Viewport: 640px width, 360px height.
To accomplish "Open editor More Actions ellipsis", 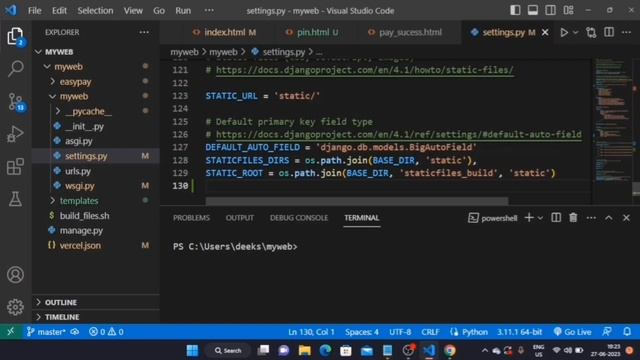I will coord(627,32).
